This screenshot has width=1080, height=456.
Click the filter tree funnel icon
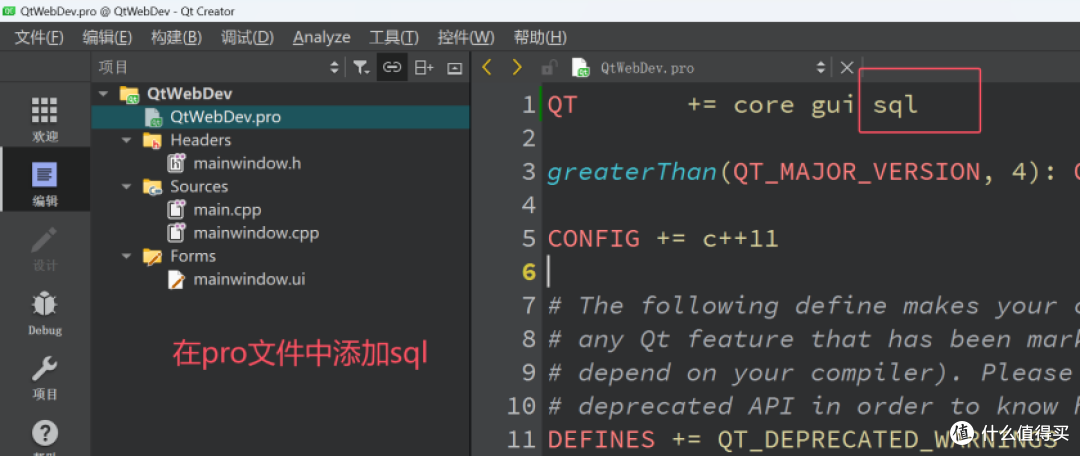361,67
